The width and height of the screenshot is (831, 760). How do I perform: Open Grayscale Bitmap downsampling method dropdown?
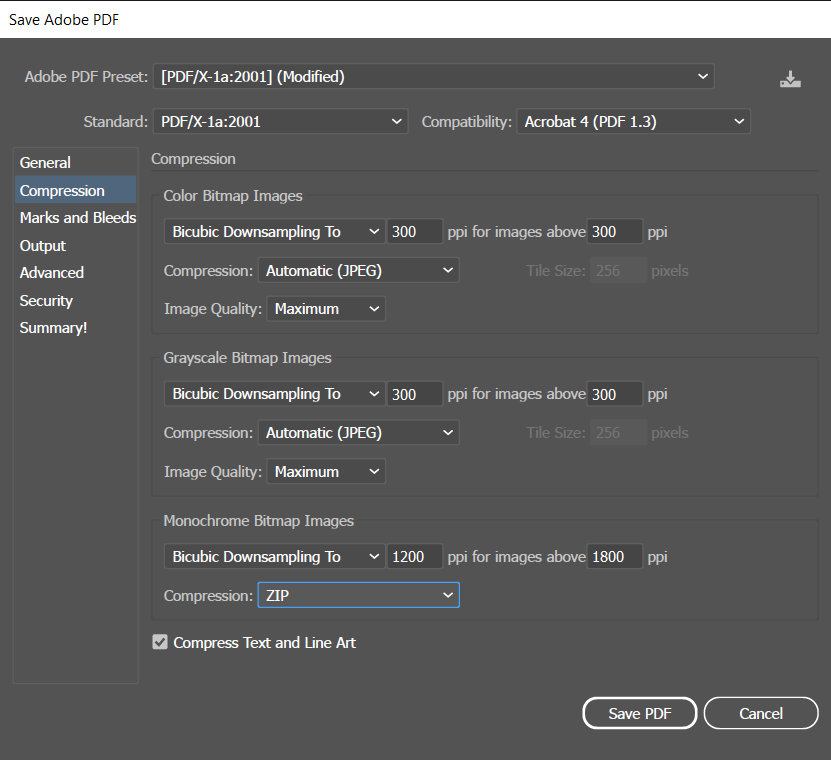click(x=275, y=394)
